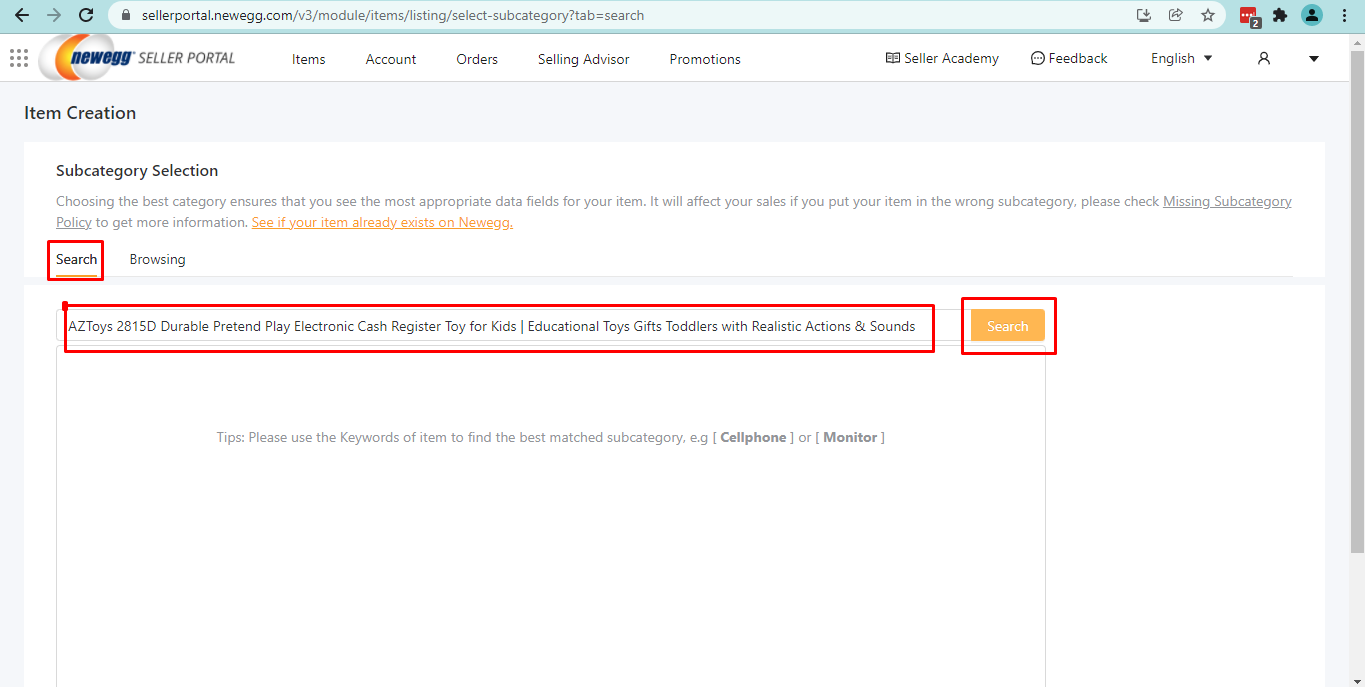
Task: Click the orange Search button
Action: pos(1007,326)
